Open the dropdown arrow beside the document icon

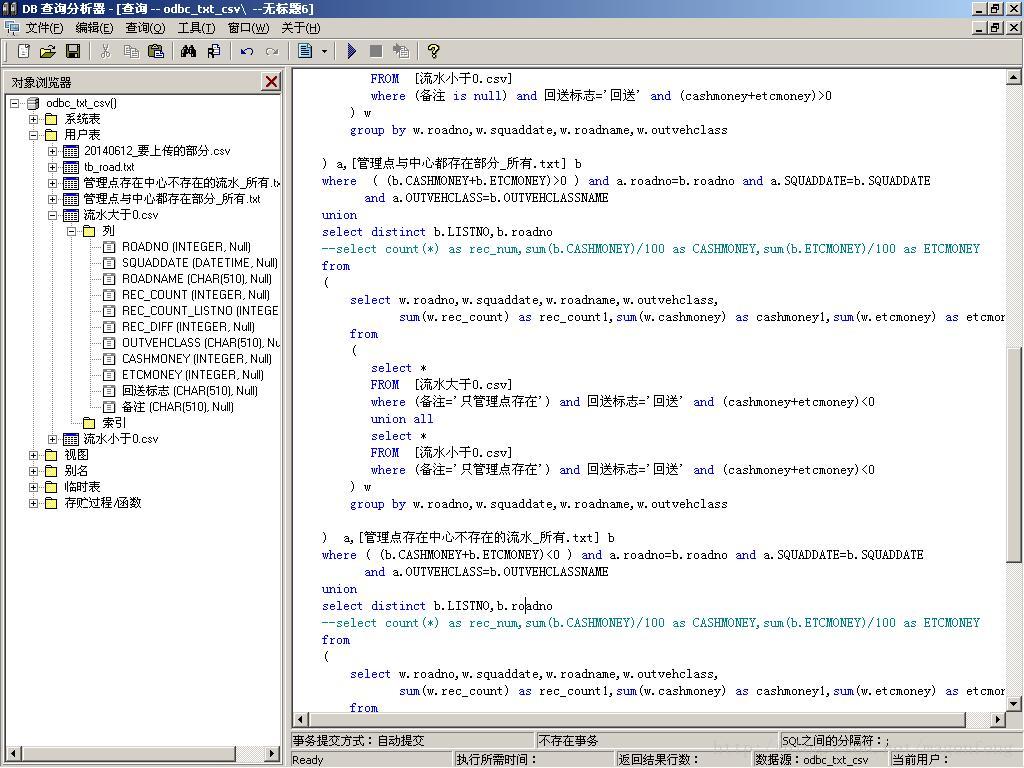[x=324, y=51]
